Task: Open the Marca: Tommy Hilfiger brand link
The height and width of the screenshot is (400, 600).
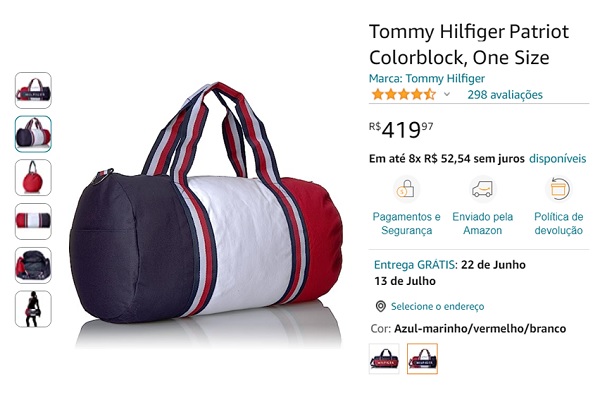Action: (x=427, y=78)
